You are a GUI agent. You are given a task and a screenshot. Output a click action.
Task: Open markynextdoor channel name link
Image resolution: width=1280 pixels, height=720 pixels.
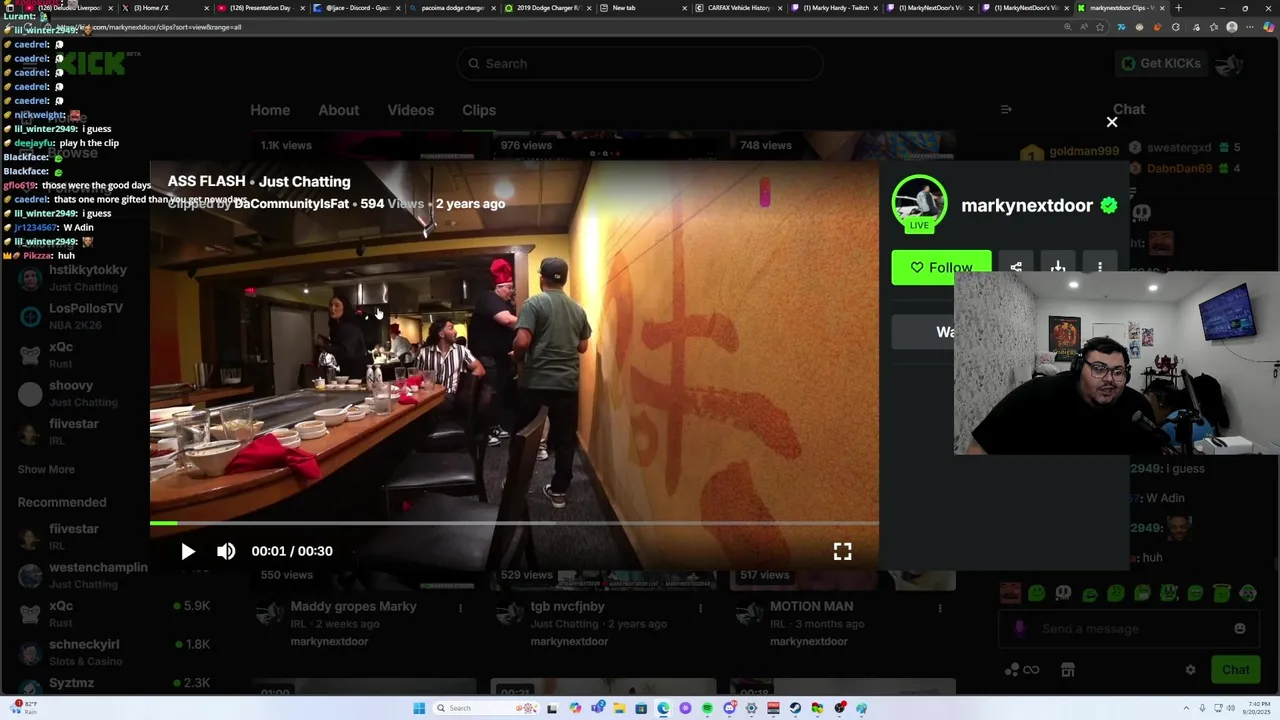[1027, 205]
